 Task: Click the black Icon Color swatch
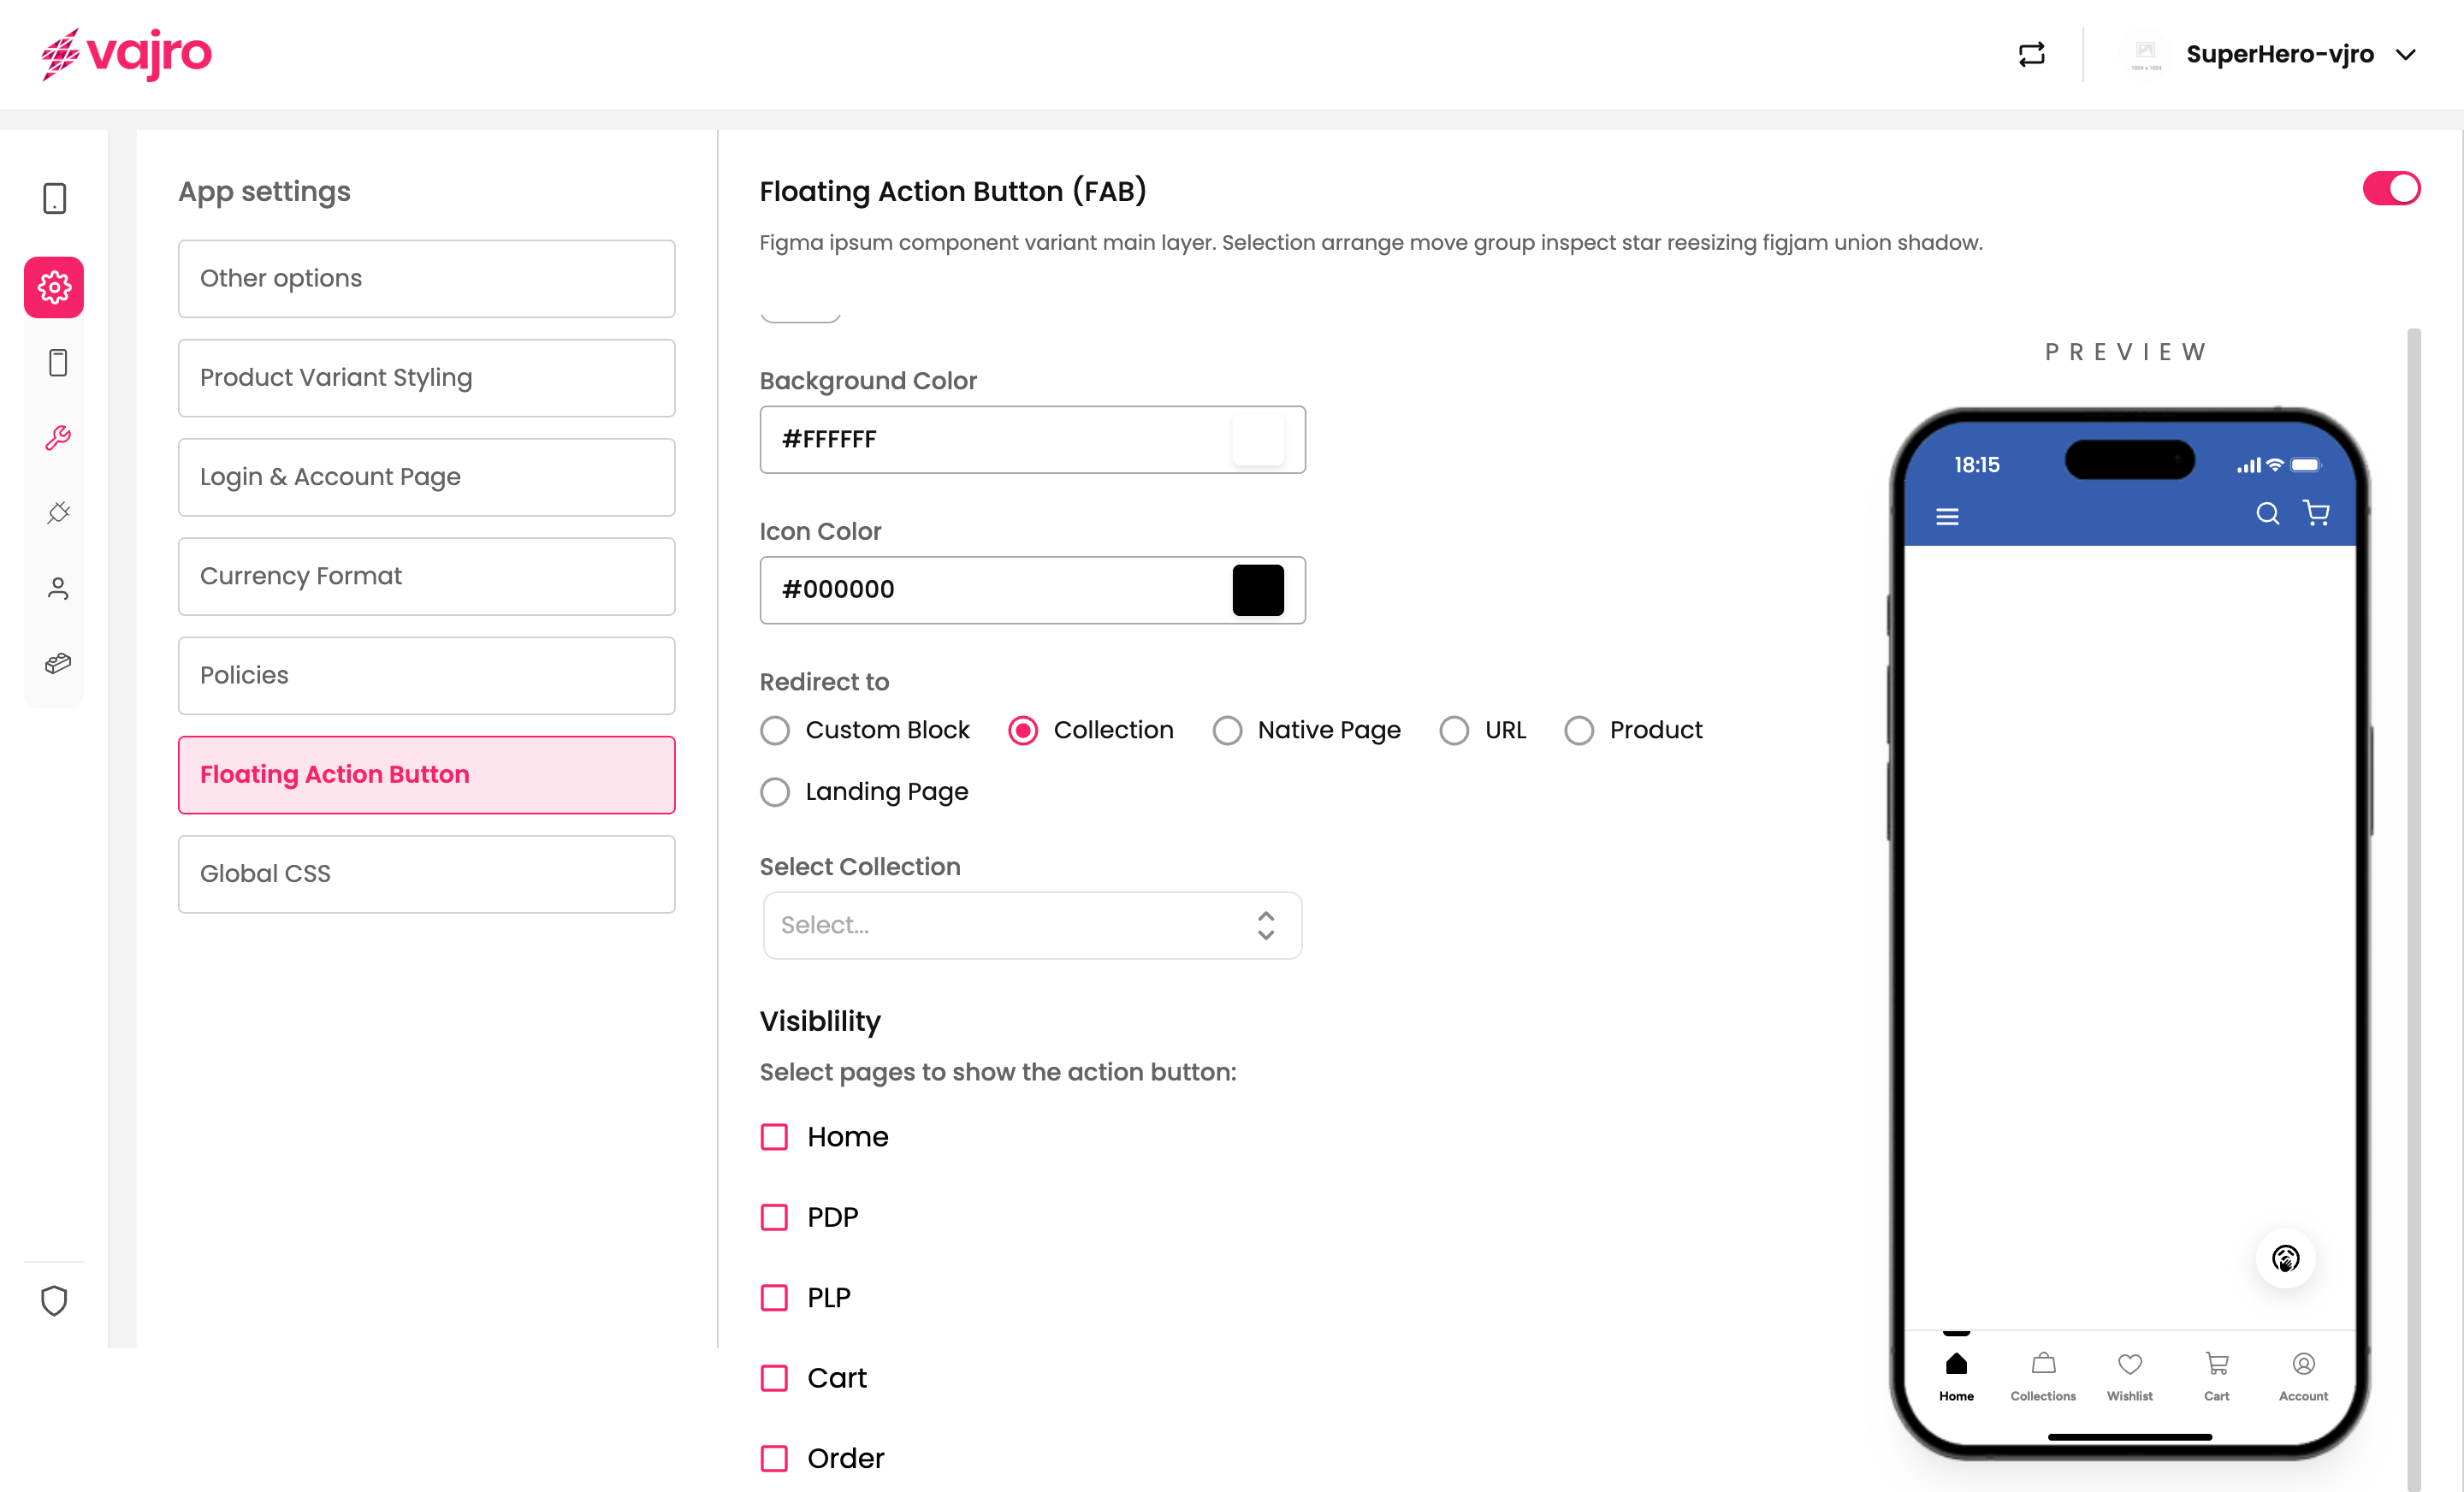[1257, 590]
